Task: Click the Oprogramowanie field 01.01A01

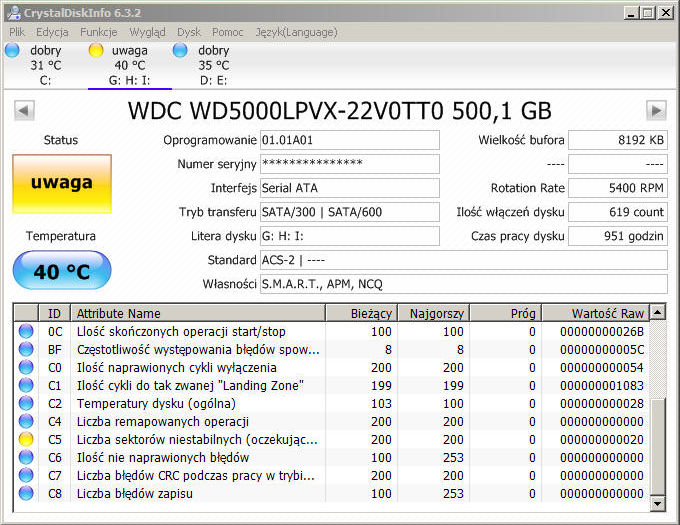Action: tap(350, 140)
